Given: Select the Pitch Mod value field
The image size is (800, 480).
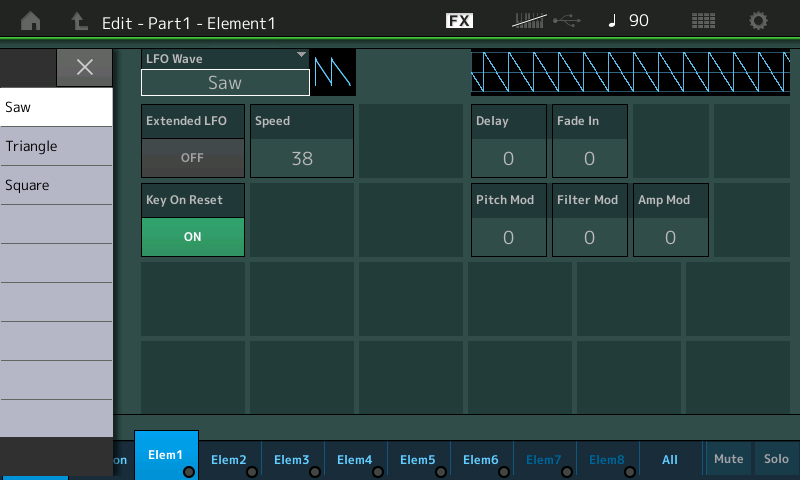Looking at the screenshot, I should tap(508, 237).
